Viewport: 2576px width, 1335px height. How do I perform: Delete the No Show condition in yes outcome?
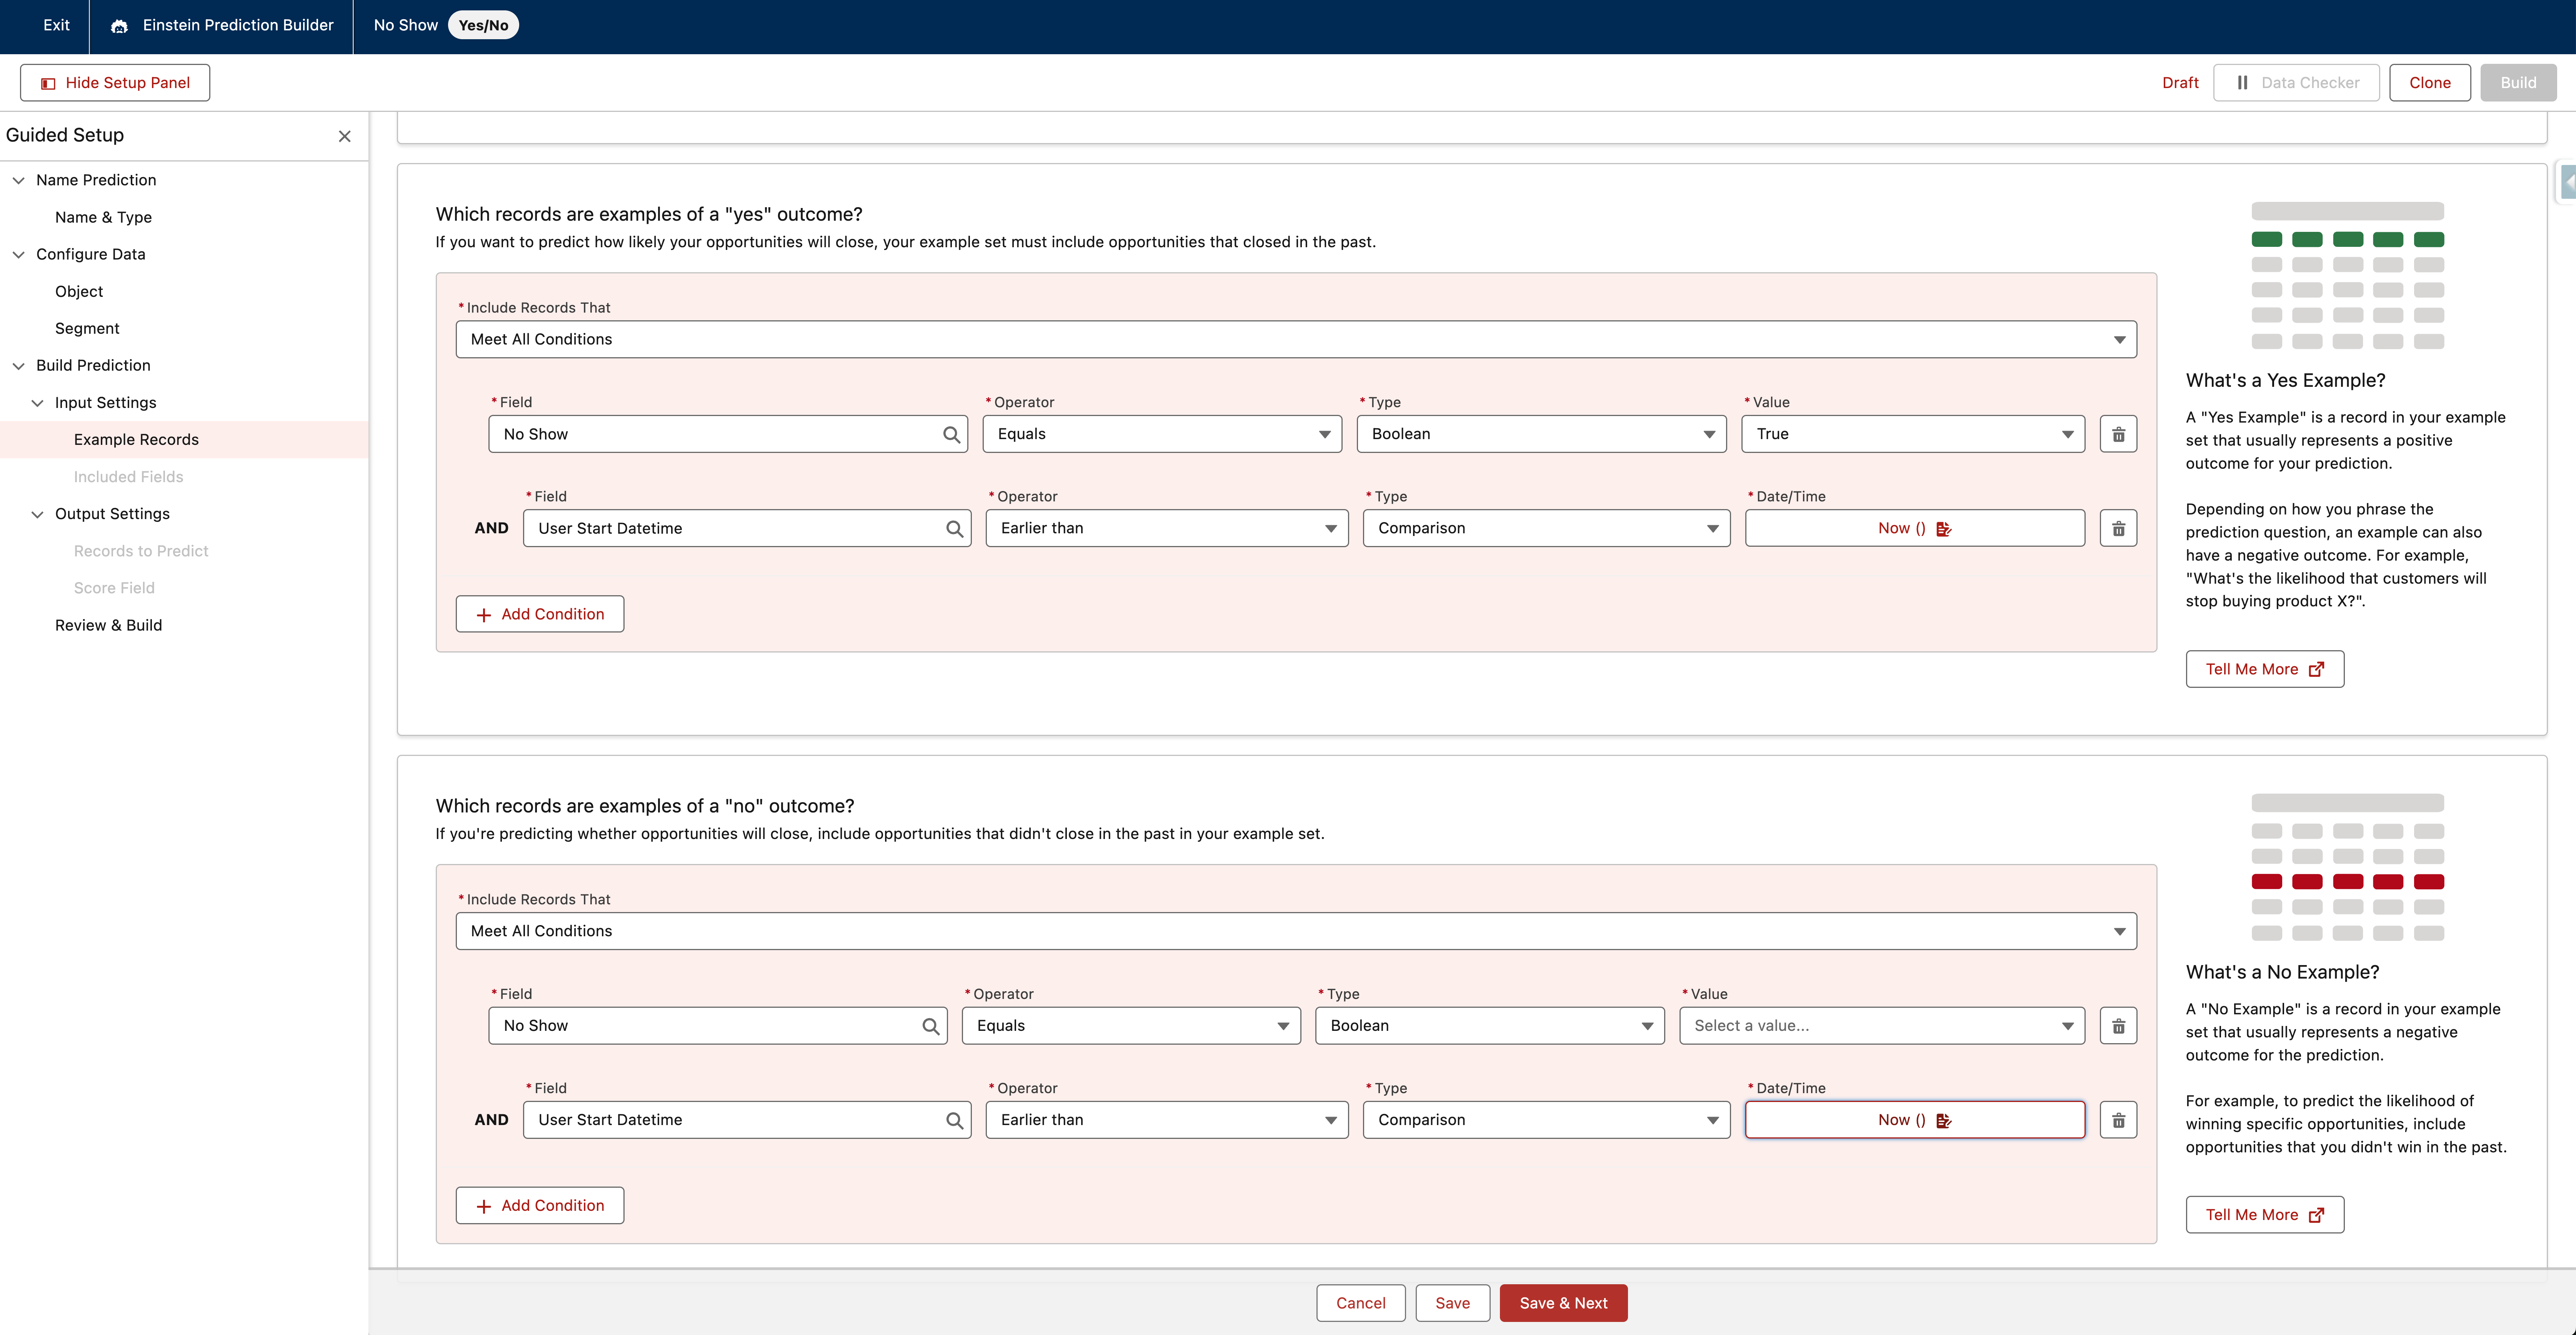coord(2118,434)
